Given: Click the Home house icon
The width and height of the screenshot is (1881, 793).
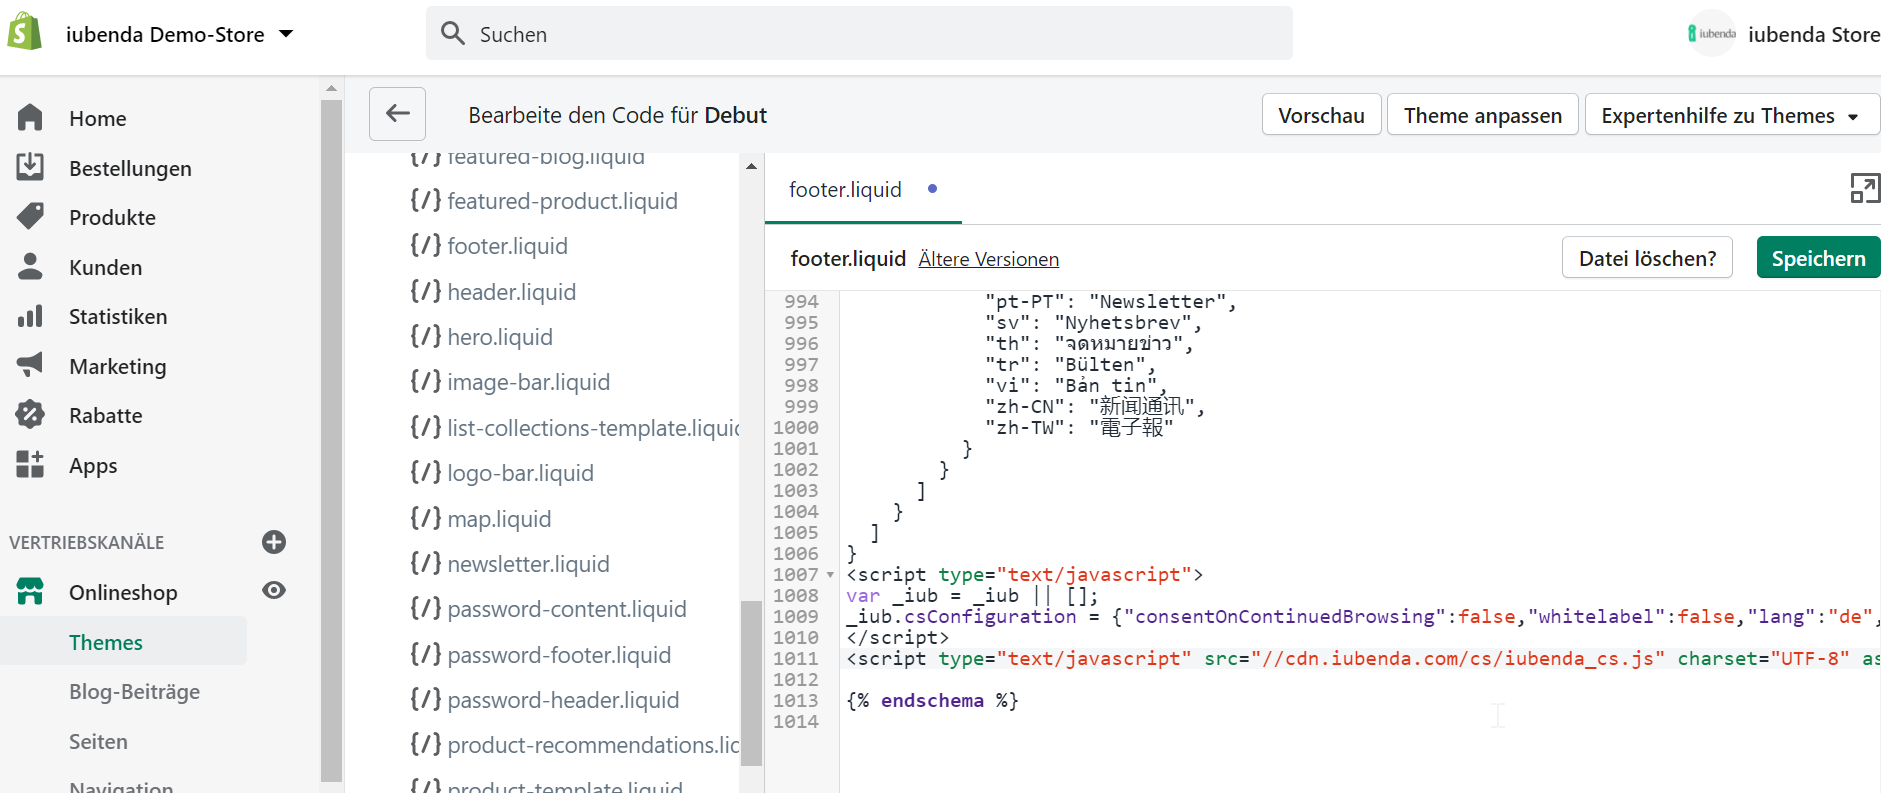Looking at the screenshot, I should click(30, 118).
